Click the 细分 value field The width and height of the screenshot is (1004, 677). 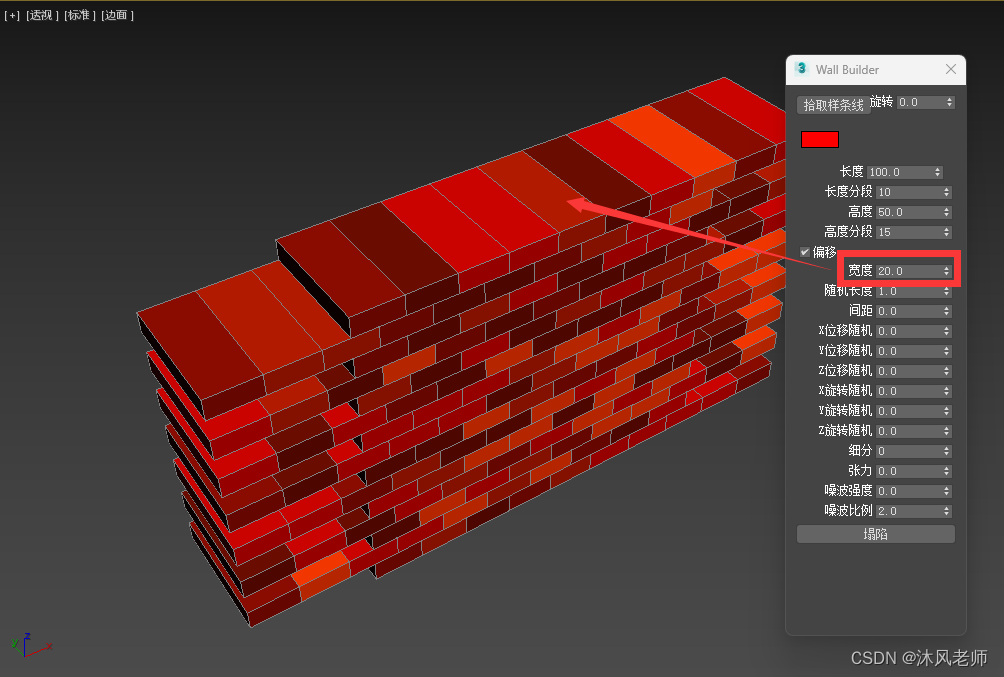[x=909, y=451]
